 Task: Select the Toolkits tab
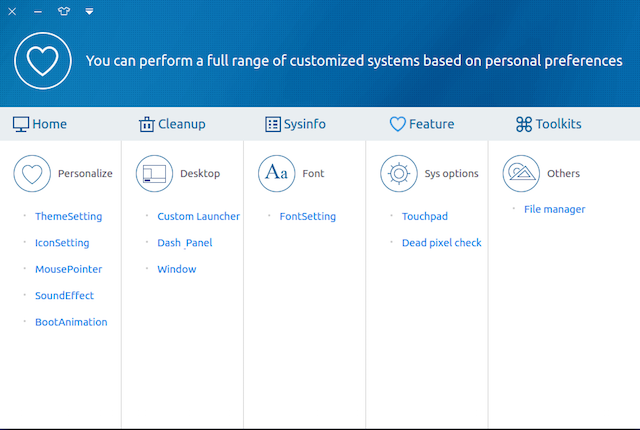(549, 124)
